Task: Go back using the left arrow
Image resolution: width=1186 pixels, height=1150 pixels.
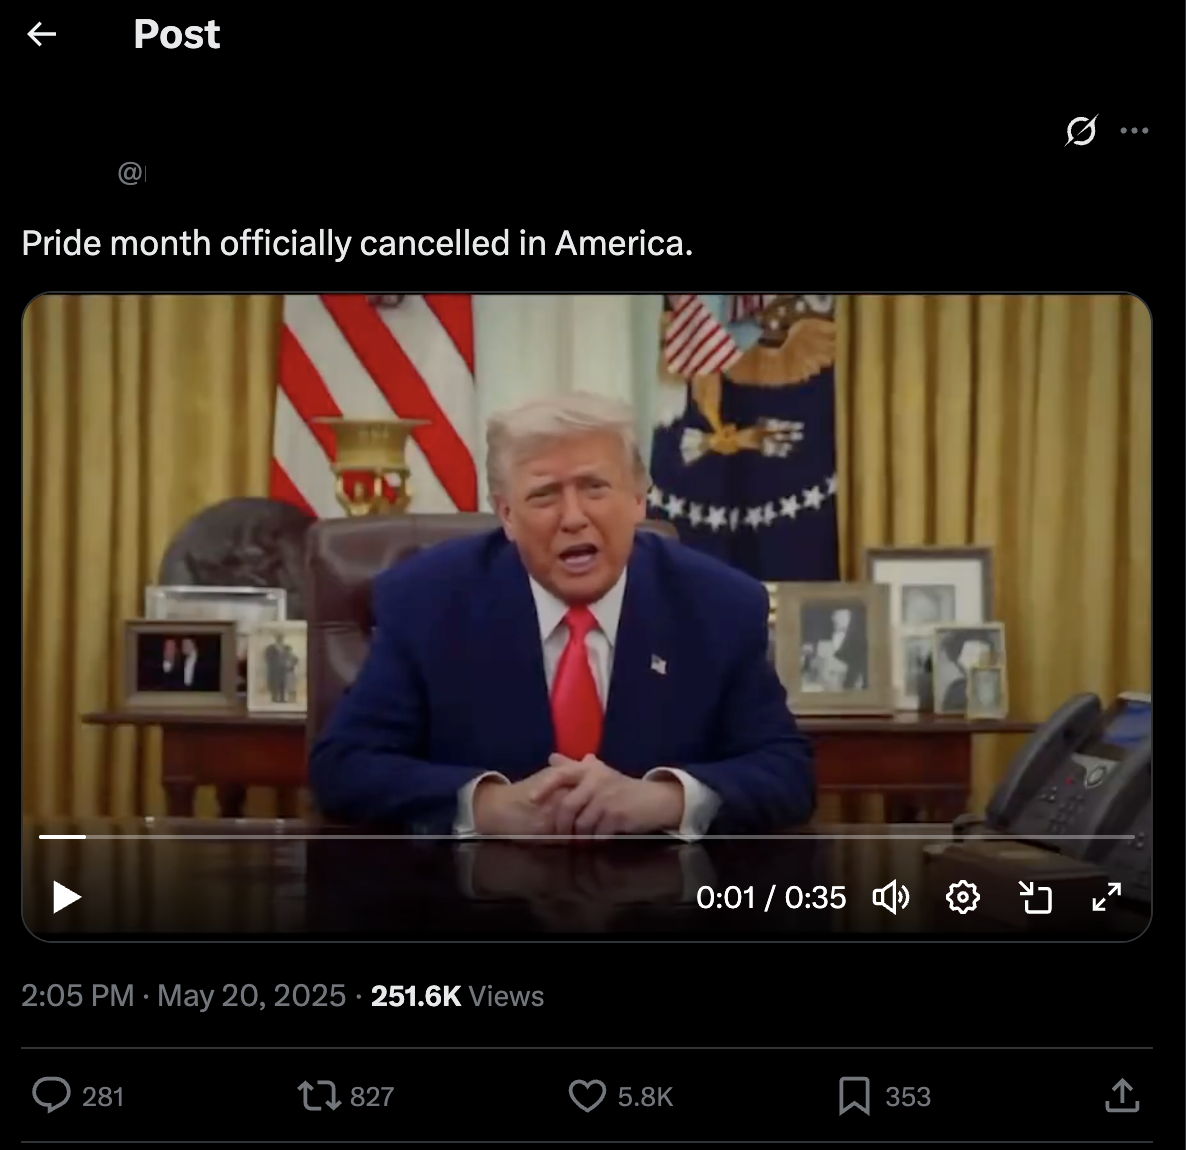Action: [x=42, y=34]
